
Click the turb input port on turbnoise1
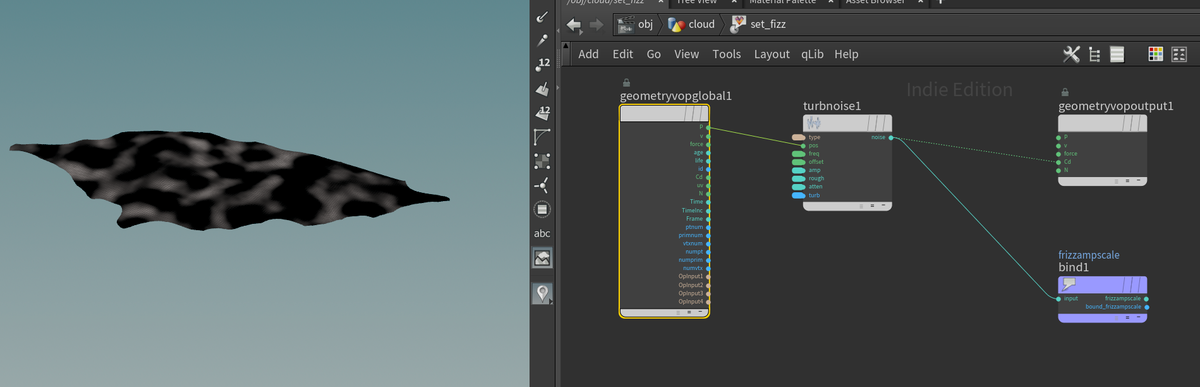[799, 195]
